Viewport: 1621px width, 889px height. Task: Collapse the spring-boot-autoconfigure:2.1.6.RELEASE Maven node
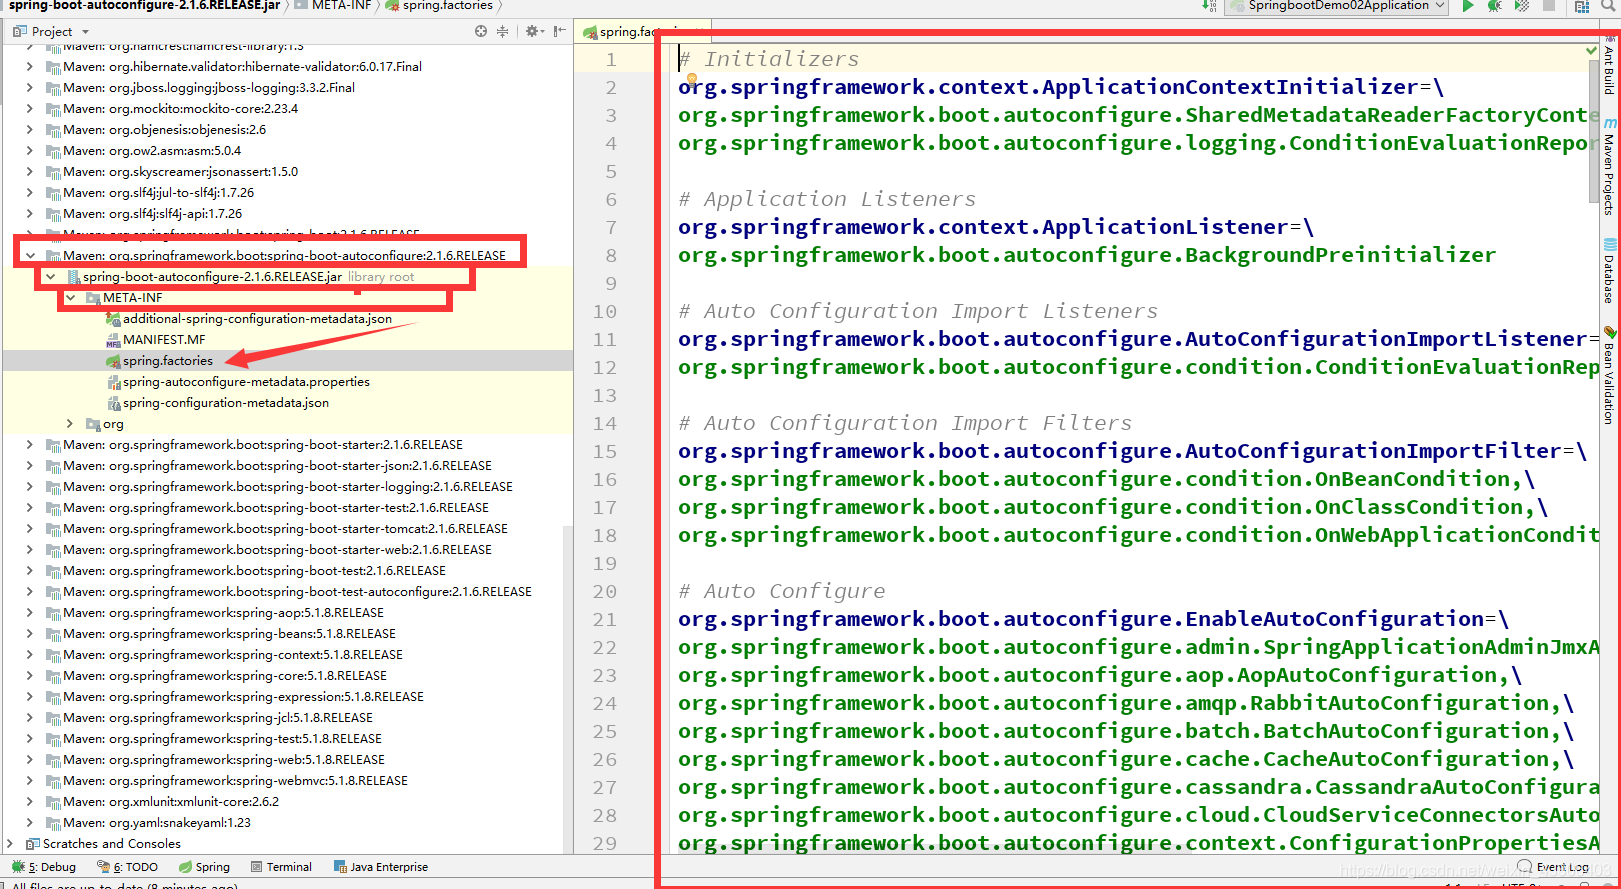[30, 256]
